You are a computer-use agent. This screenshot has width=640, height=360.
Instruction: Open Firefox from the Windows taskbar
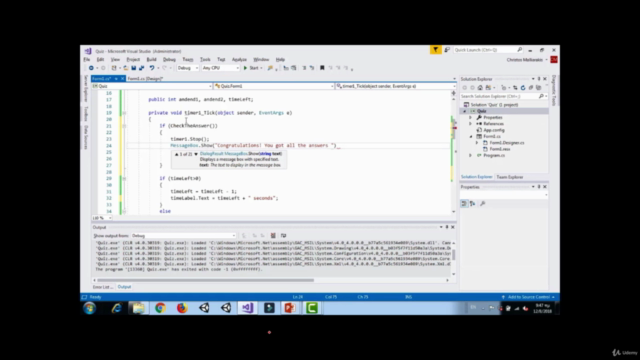(182, 308)
